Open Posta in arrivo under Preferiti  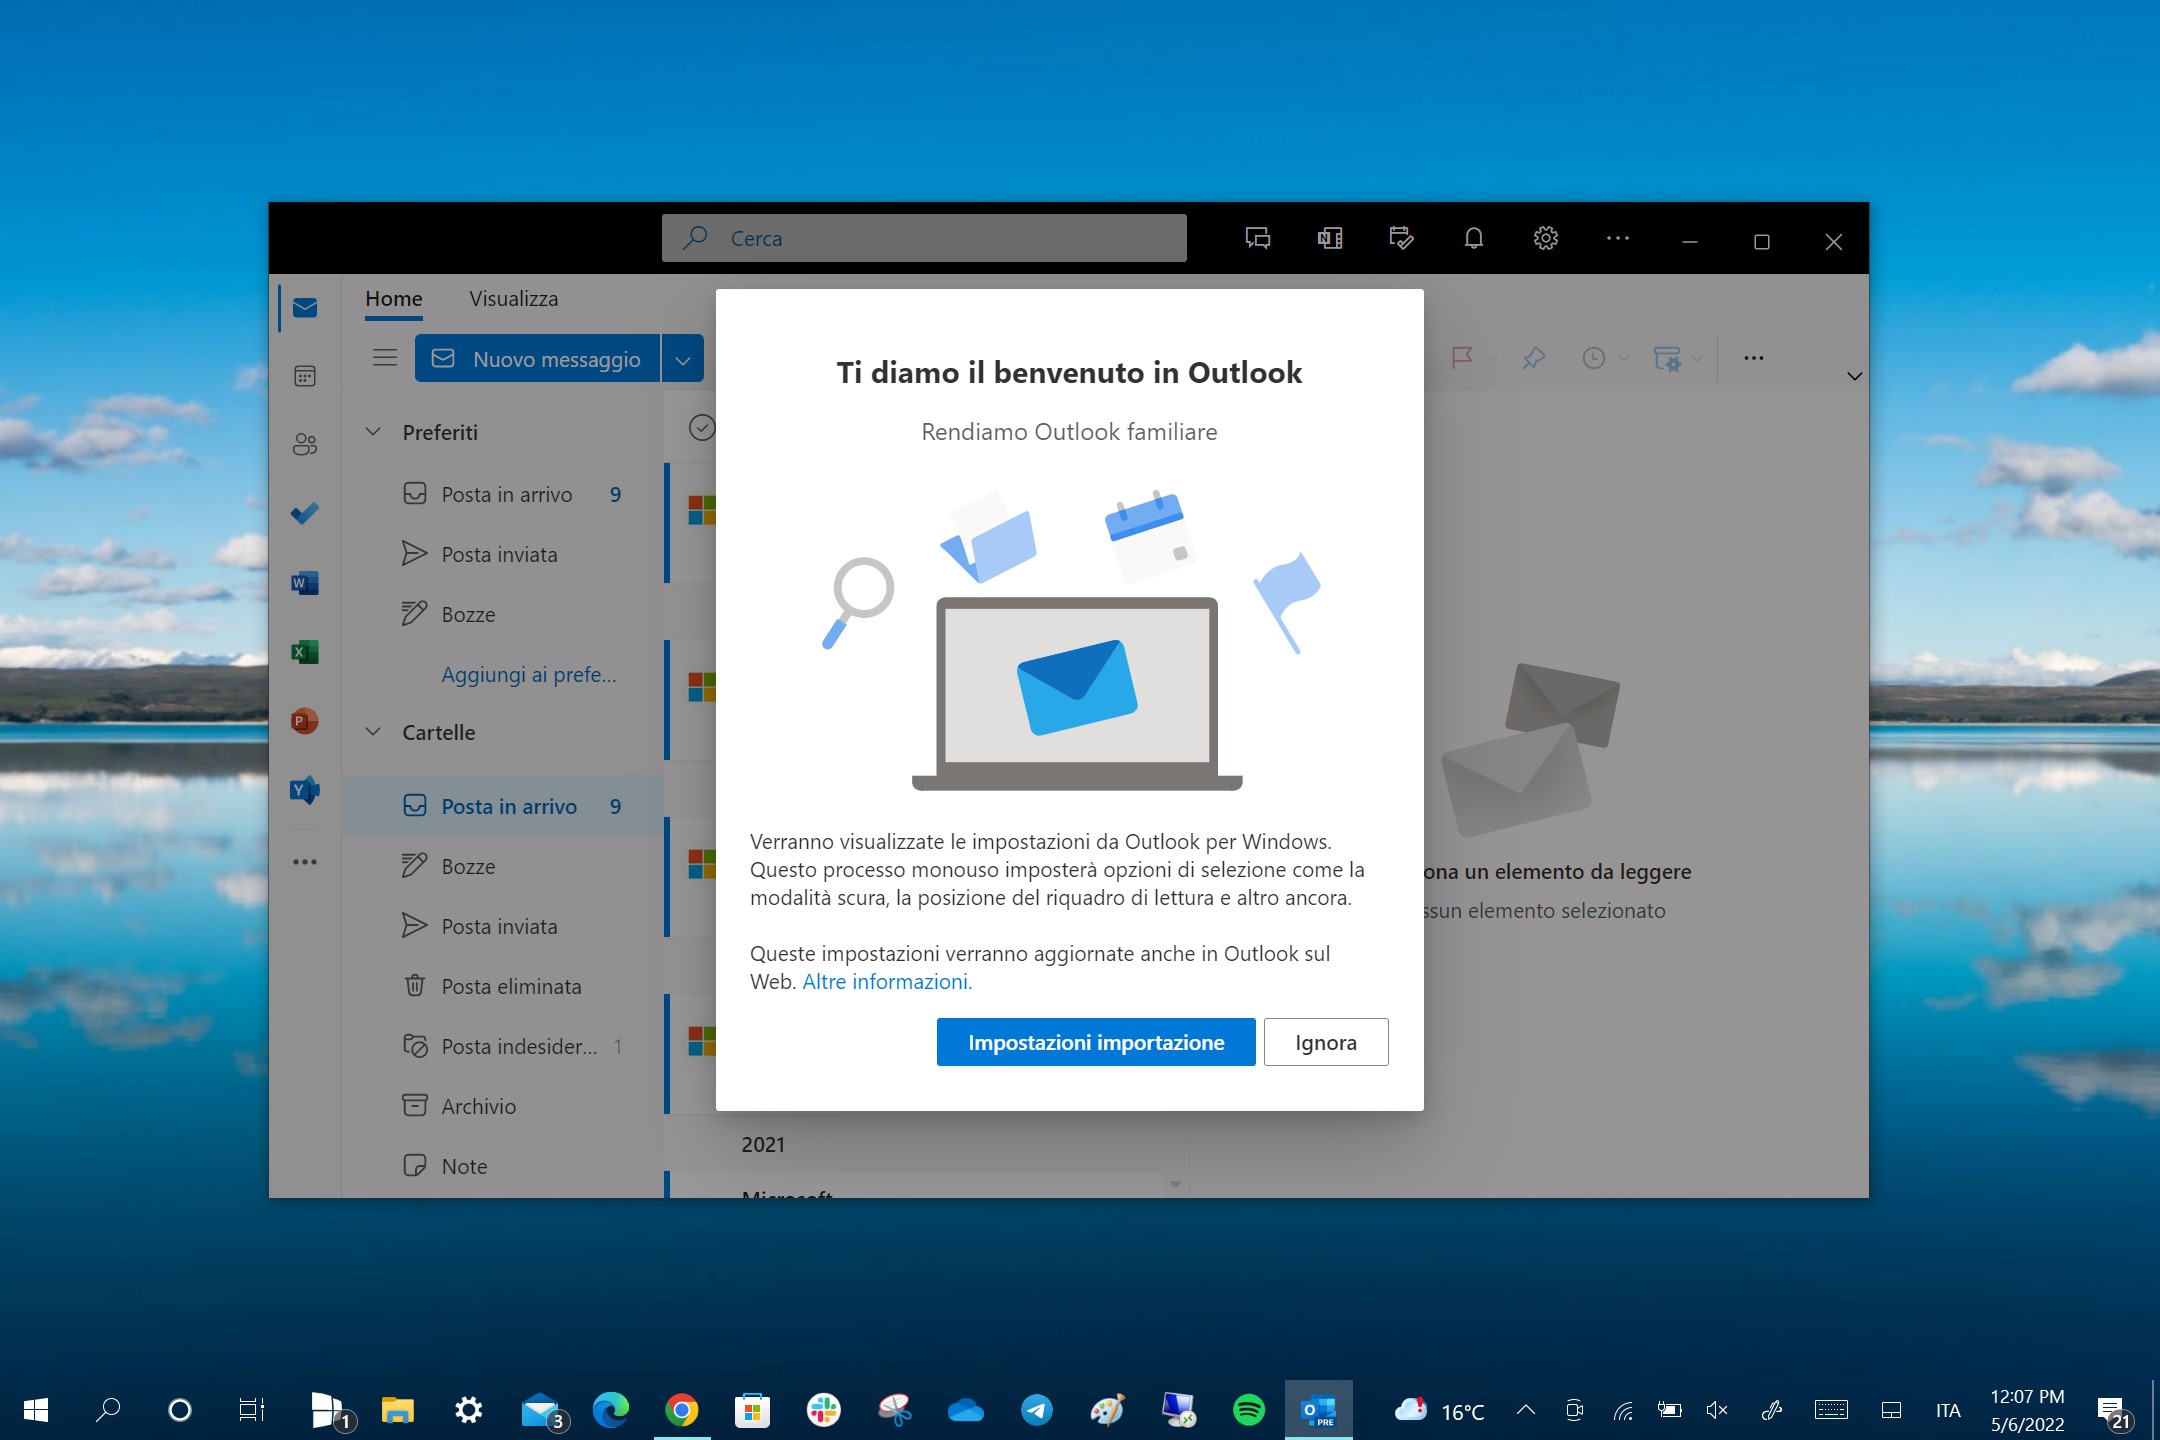[x=503, y=494]
